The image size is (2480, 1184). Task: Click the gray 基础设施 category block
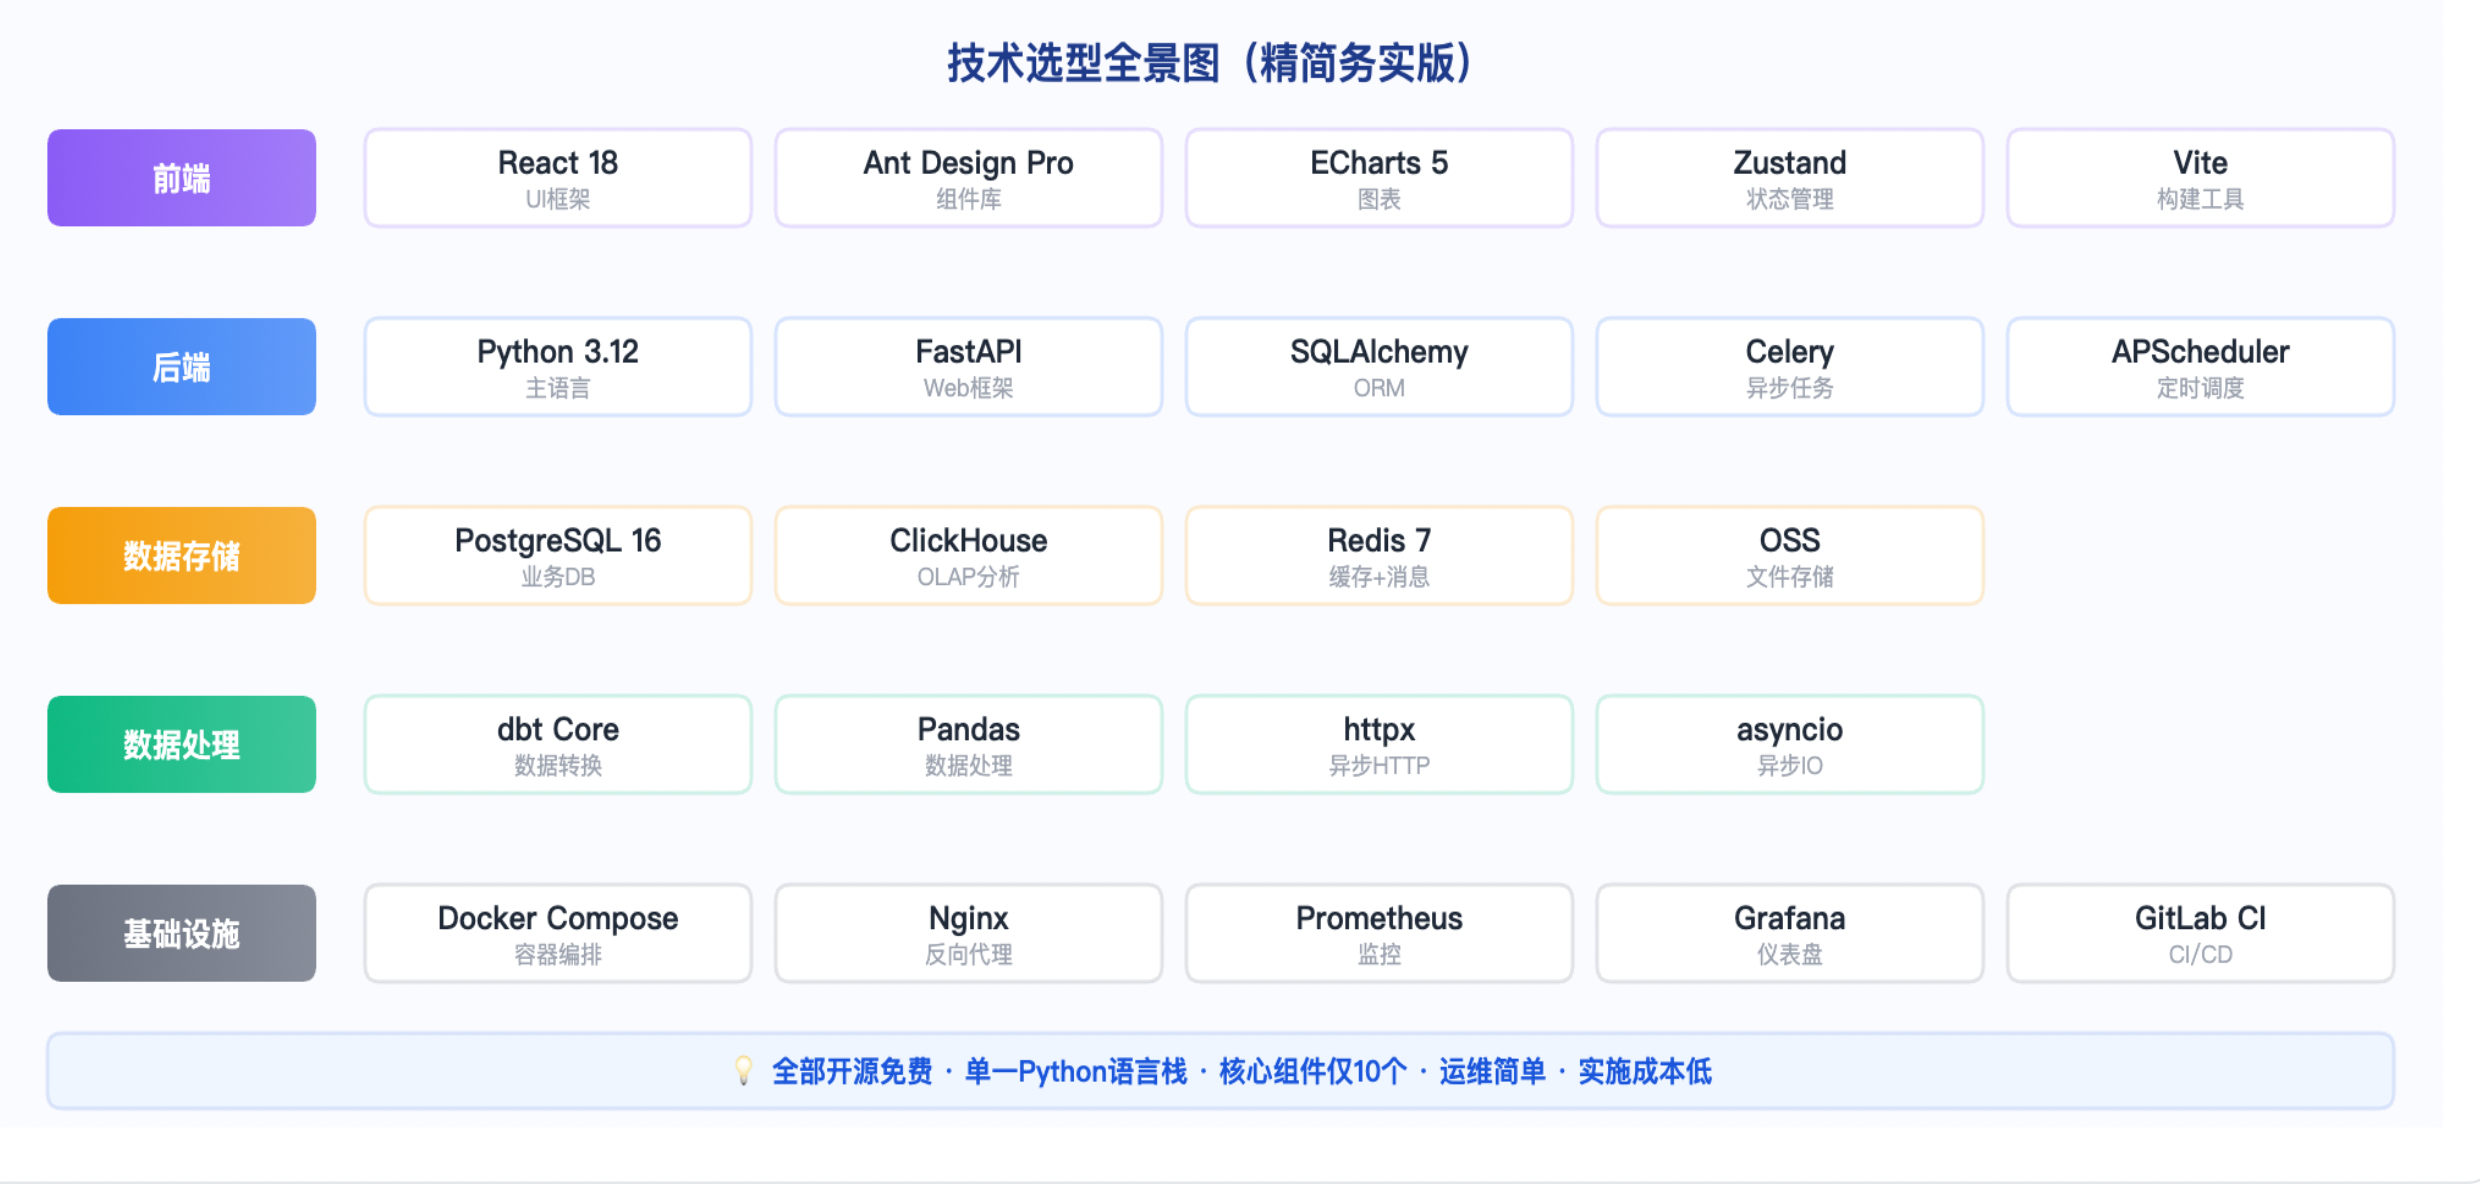click(x=181, y=933)
